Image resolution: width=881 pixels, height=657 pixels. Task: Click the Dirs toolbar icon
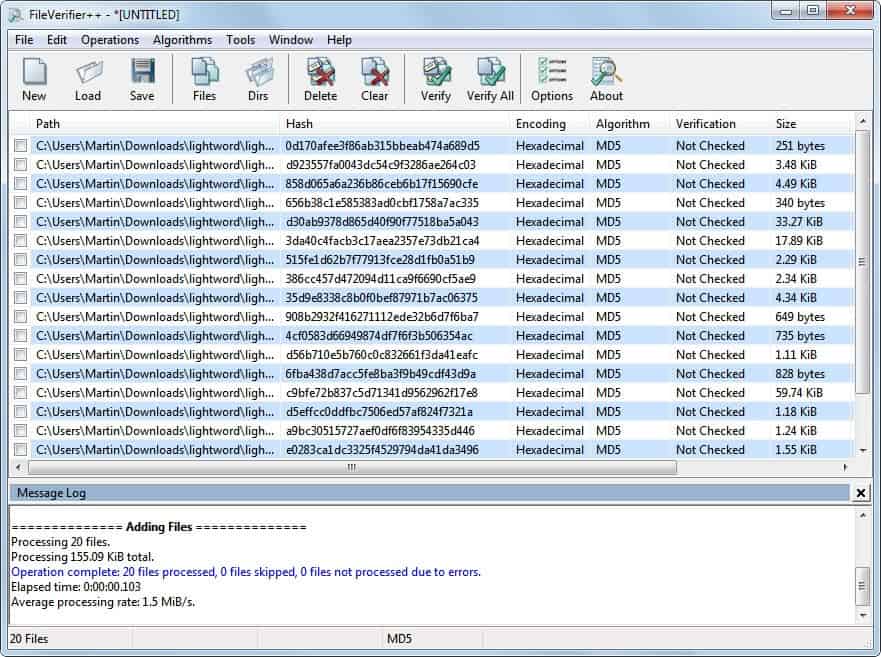tap(258, 75)
